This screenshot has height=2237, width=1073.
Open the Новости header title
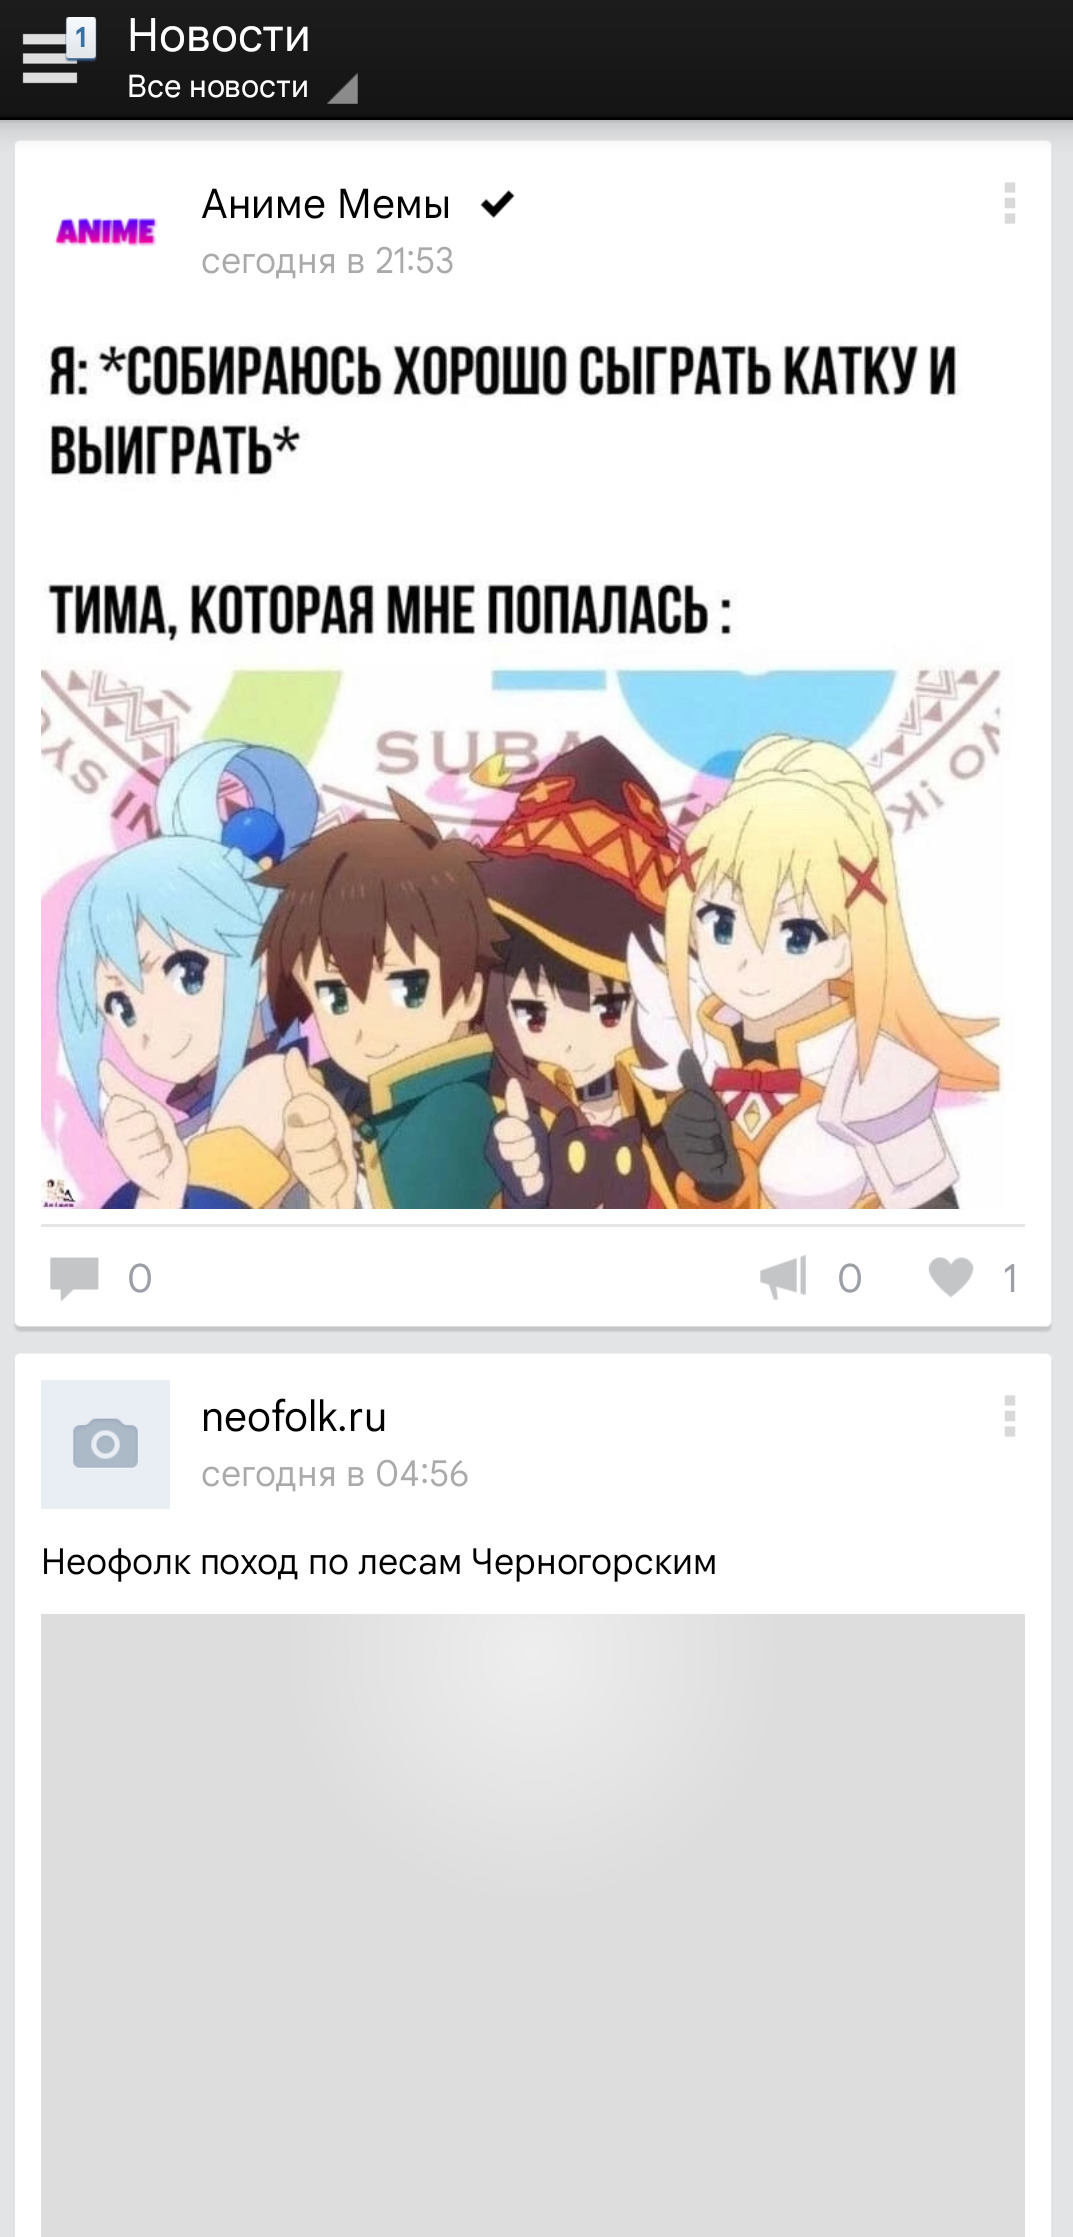[x=218, y=36]
